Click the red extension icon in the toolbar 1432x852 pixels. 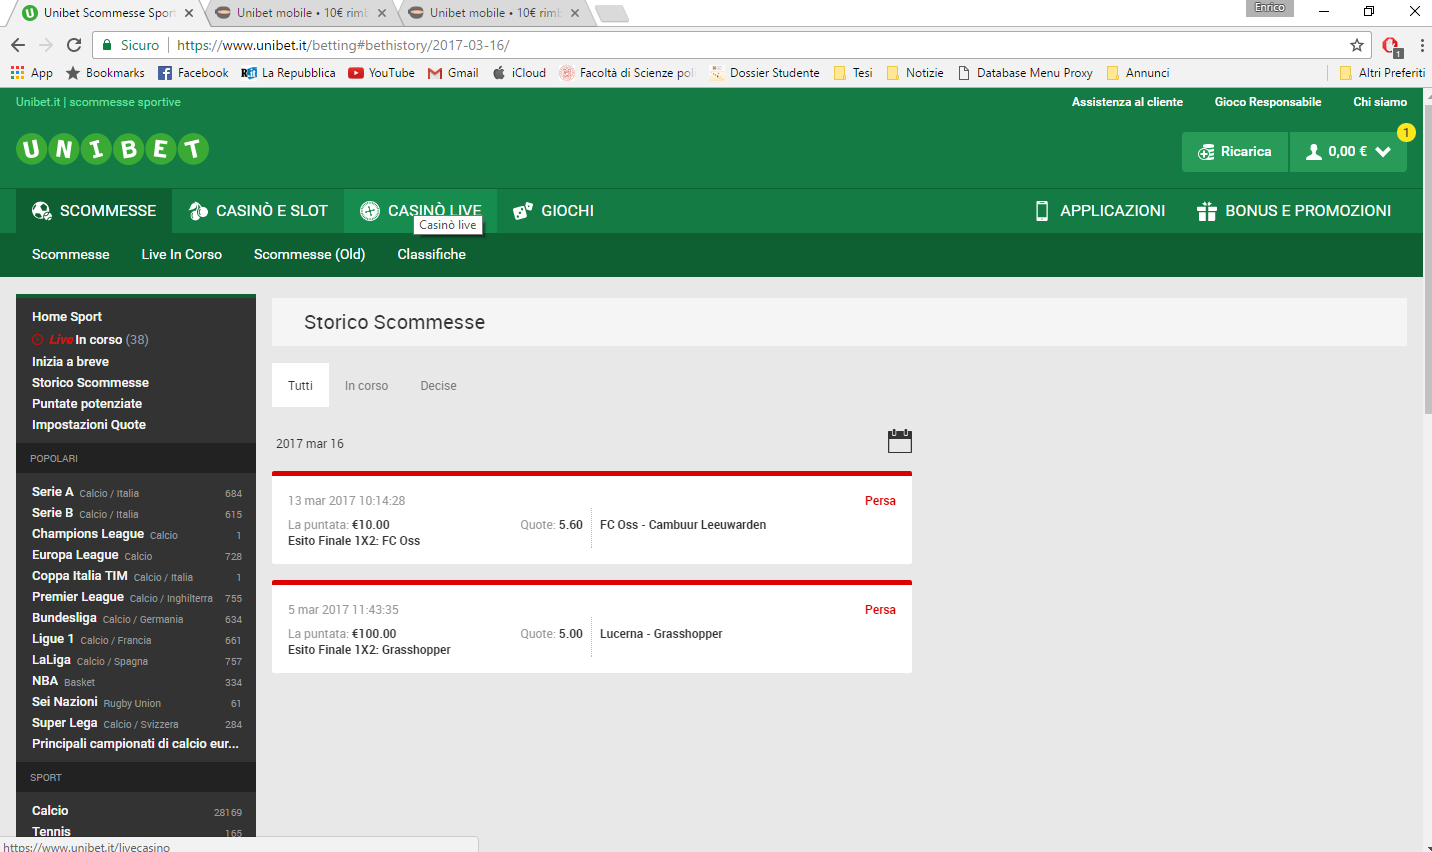coord(1391,45)
